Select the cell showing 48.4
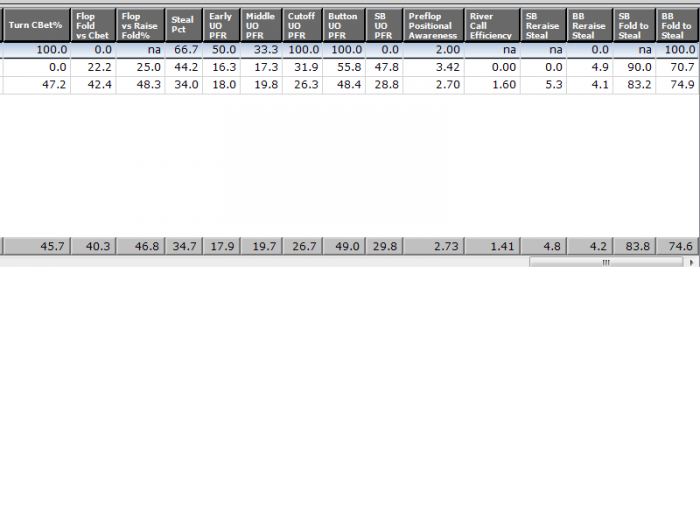Screen dimensions: 700x525 [x=344, y=85]
